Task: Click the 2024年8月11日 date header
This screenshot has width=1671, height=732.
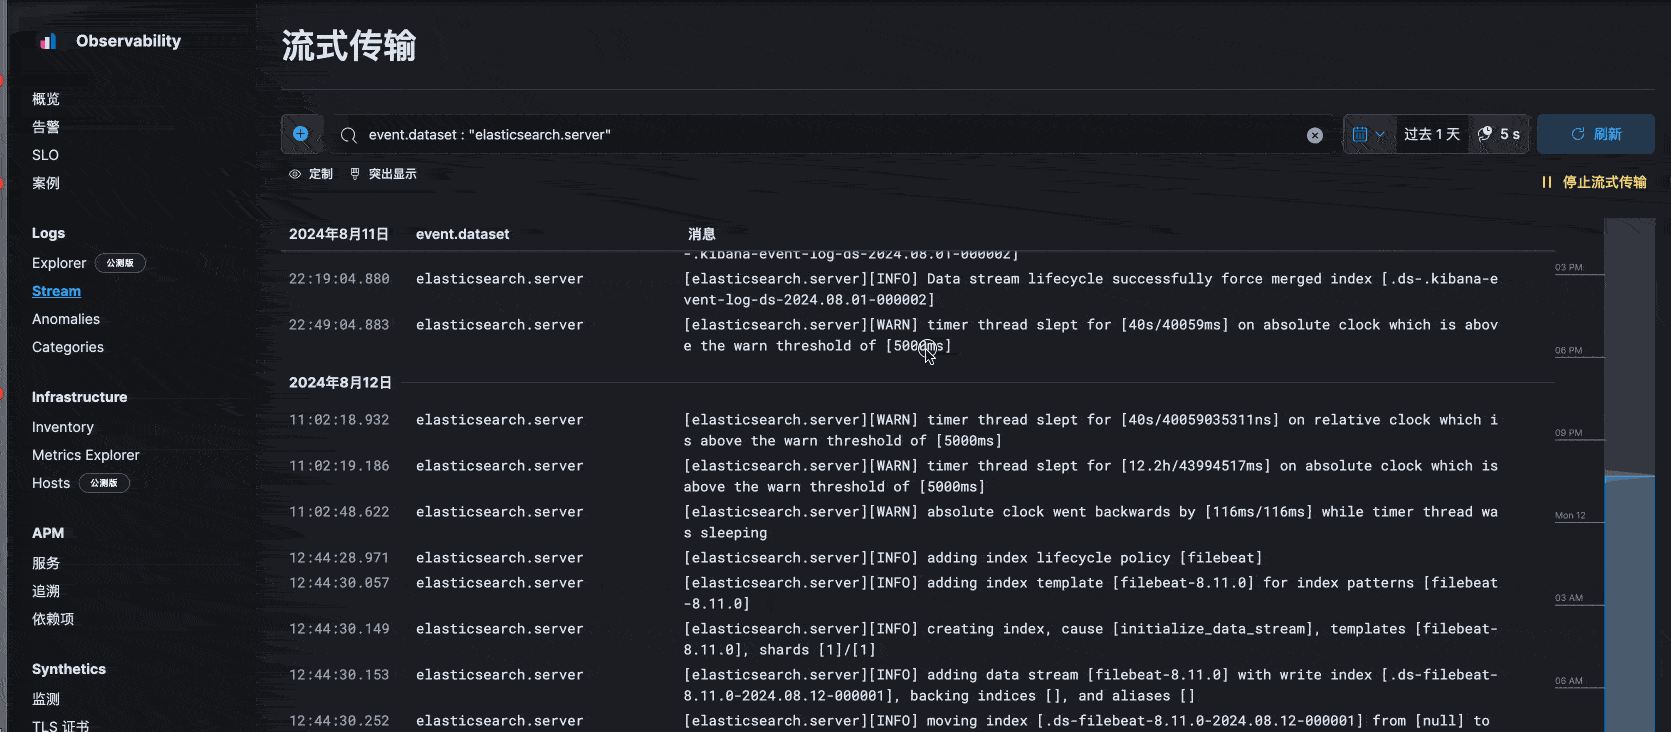Action: click(x=338, y=234)
